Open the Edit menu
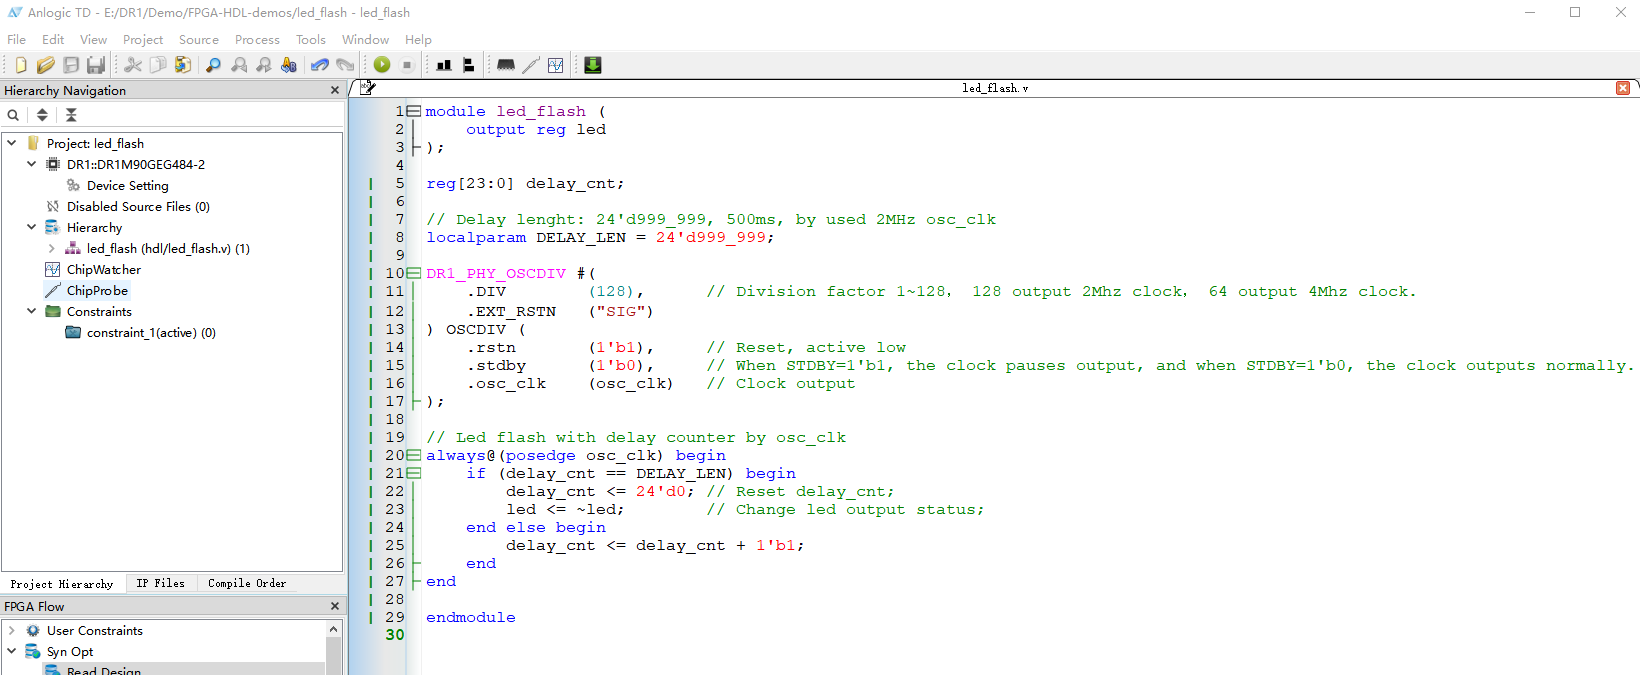This screenshot has width=1640, height=675. point(53,39)
